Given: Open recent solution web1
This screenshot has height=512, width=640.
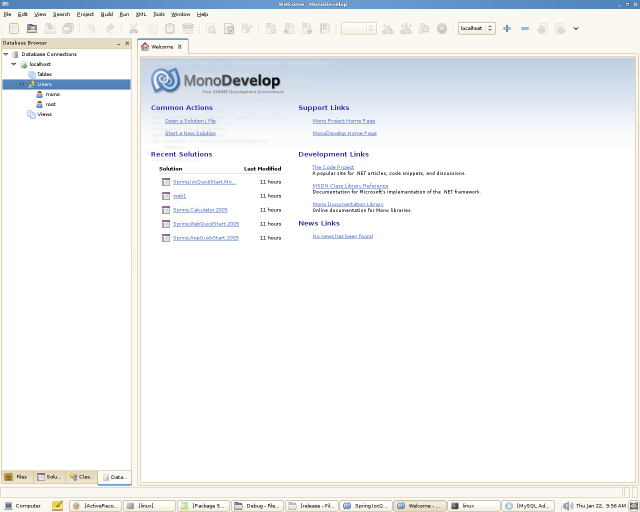Looking at the screenshot, I should point(179,196).
